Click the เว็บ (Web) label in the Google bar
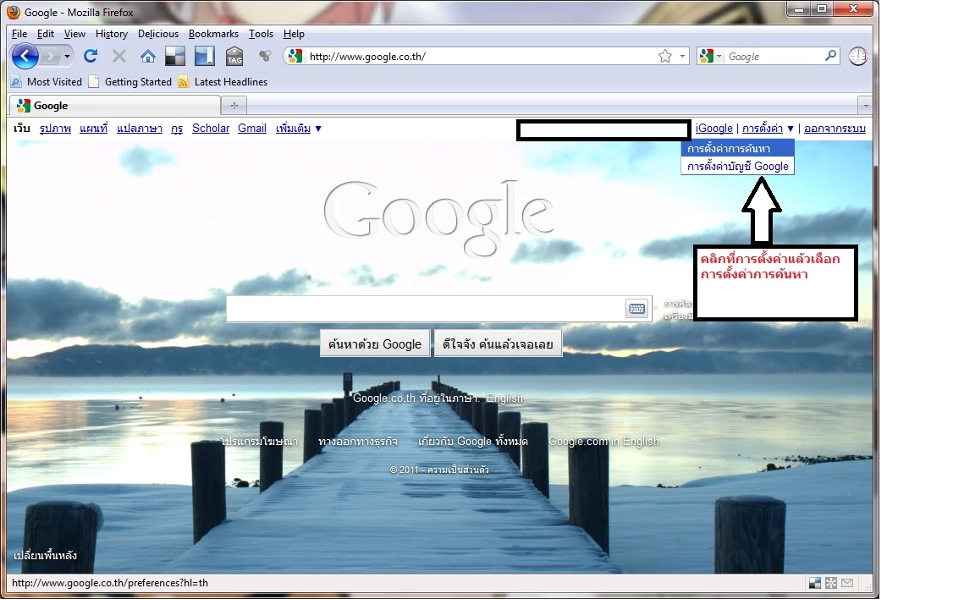977x600 pixels. click(x=22, y=128)
